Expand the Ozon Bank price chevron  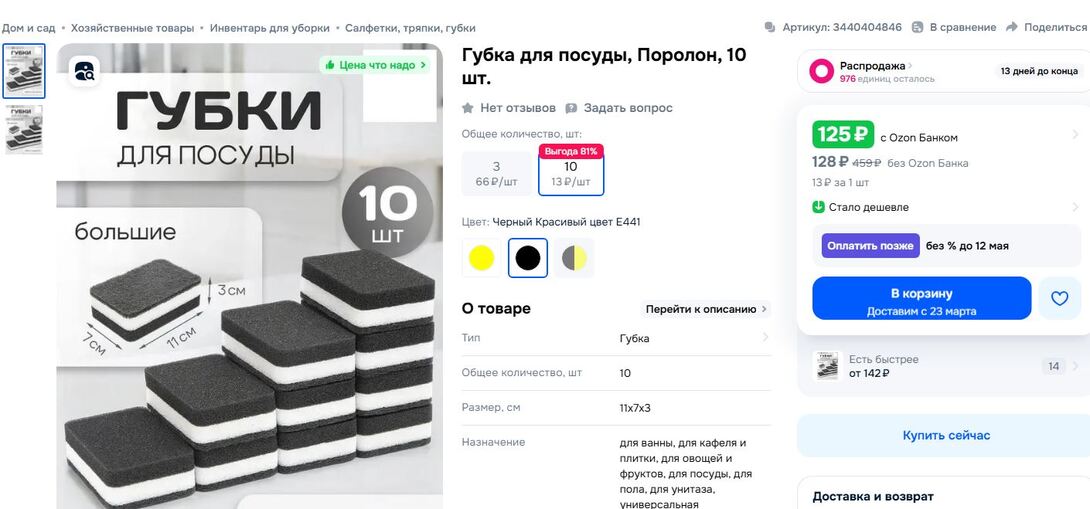point(1075,135)
